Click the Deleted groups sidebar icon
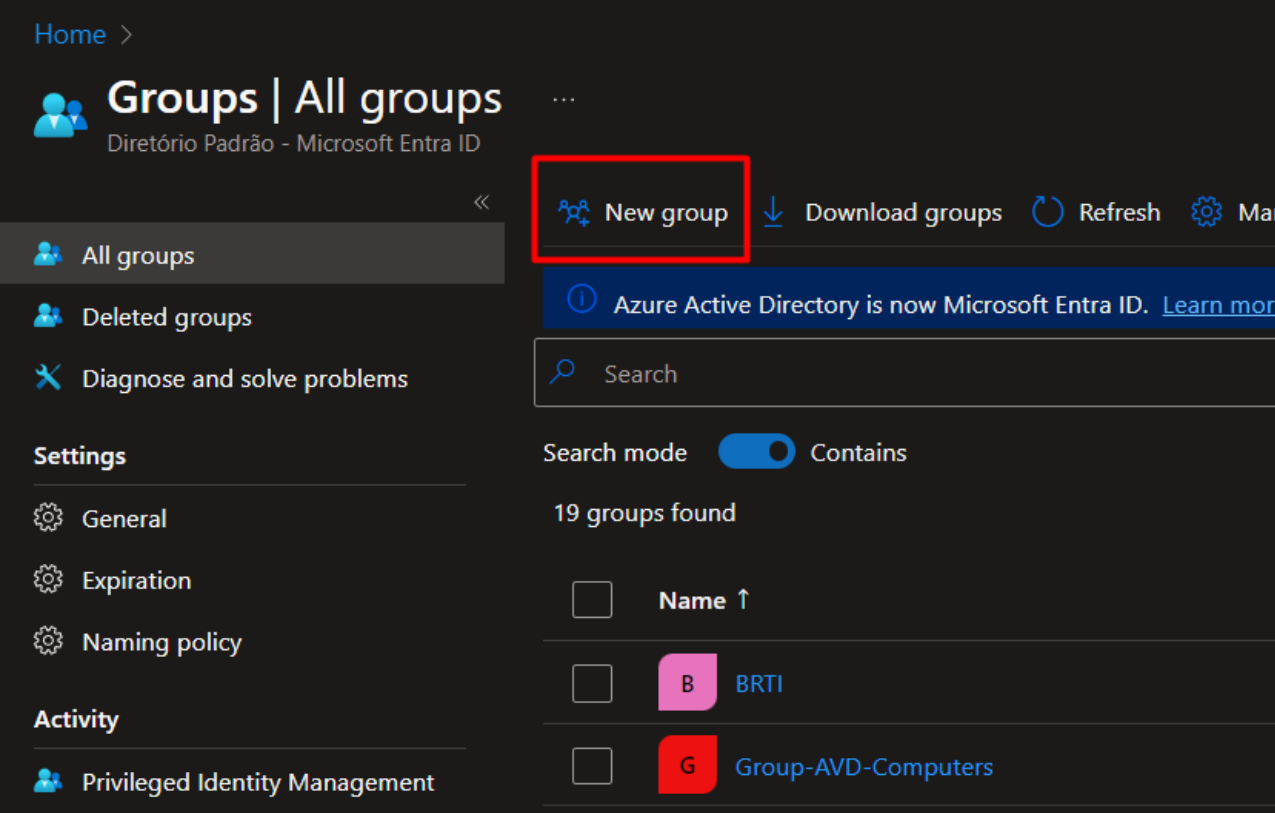 coord(47,316)
